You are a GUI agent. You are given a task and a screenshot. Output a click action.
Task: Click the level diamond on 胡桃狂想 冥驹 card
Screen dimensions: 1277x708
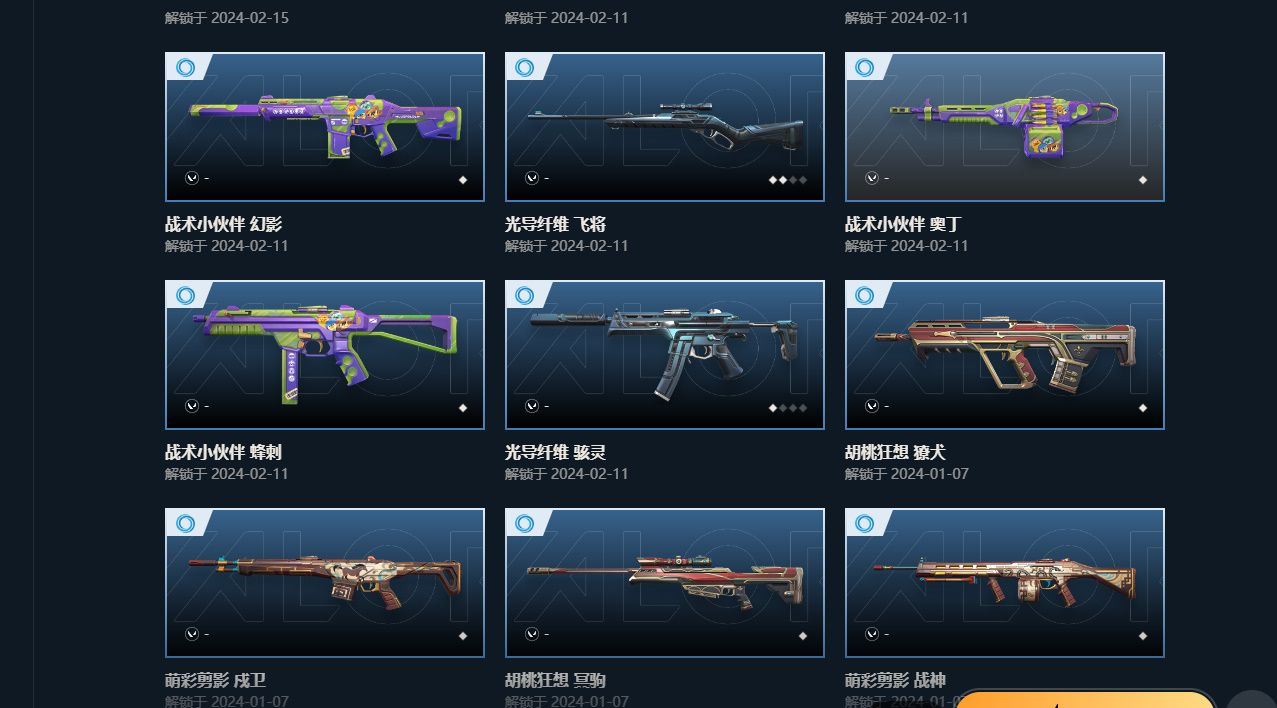(803, 636)
